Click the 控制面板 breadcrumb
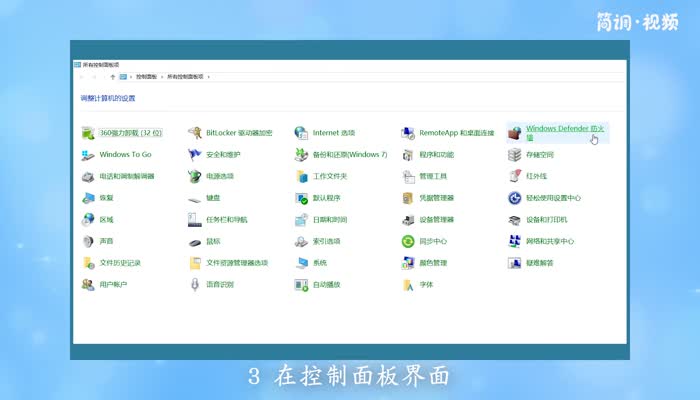This screenshot has width=700, height=400. pyautogui.click(x=146, y=77)
